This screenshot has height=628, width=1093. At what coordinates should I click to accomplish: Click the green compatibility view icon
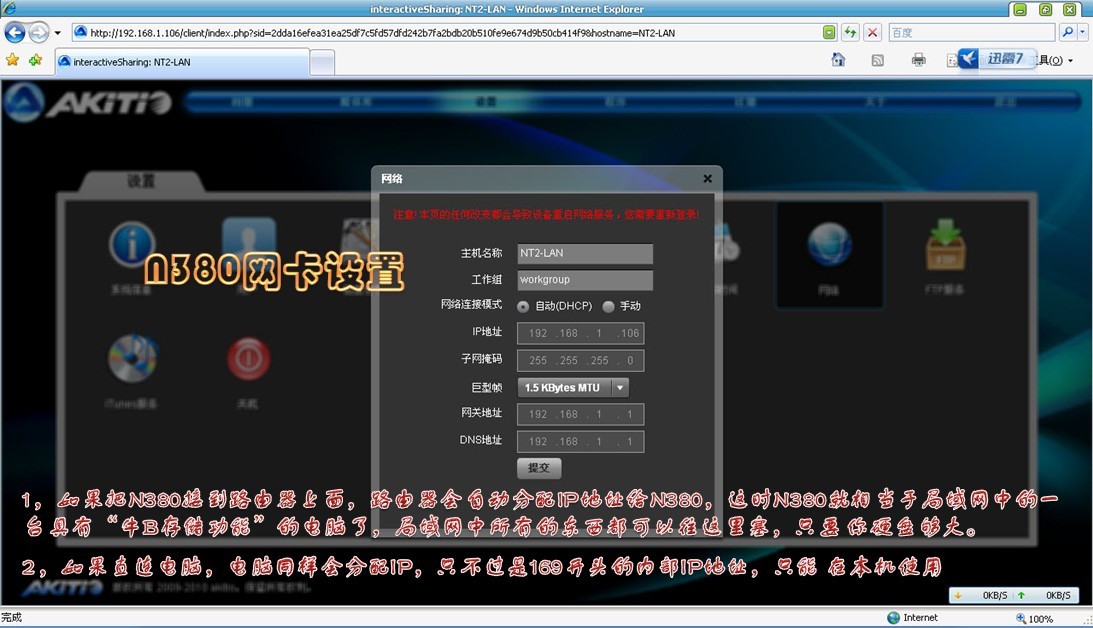click(829, 32)
